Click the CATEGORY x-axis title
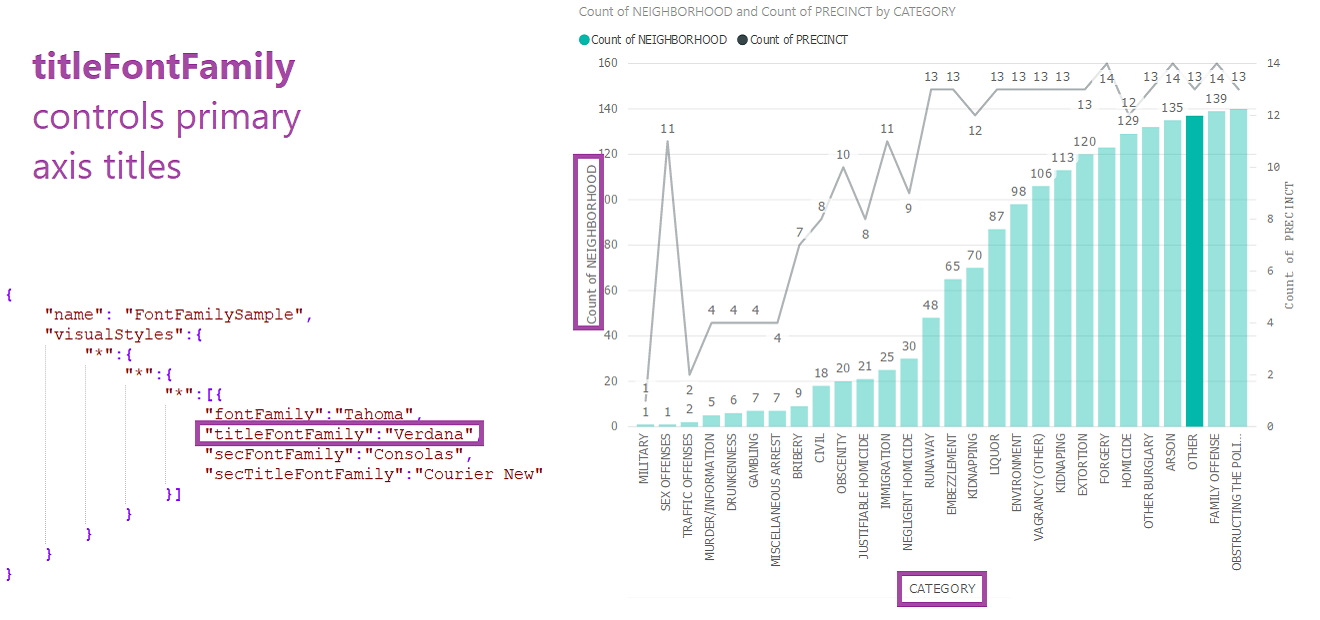1320x620 pixels. [x=942, y=589]
